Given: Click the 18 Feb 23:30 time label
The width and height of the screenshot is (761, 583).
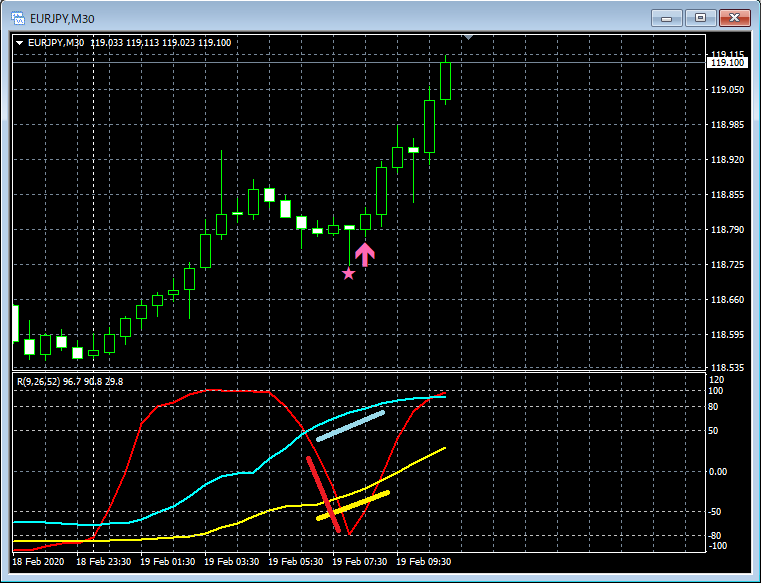Looking at the screenshot, I should coord(103,562).
